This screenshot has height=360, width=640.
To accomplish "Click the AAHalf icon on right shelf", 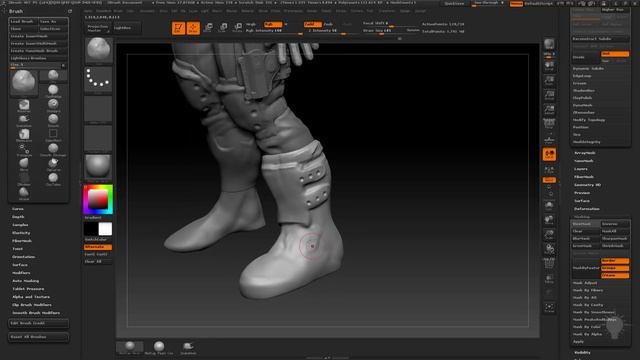I will pos(549,110).
